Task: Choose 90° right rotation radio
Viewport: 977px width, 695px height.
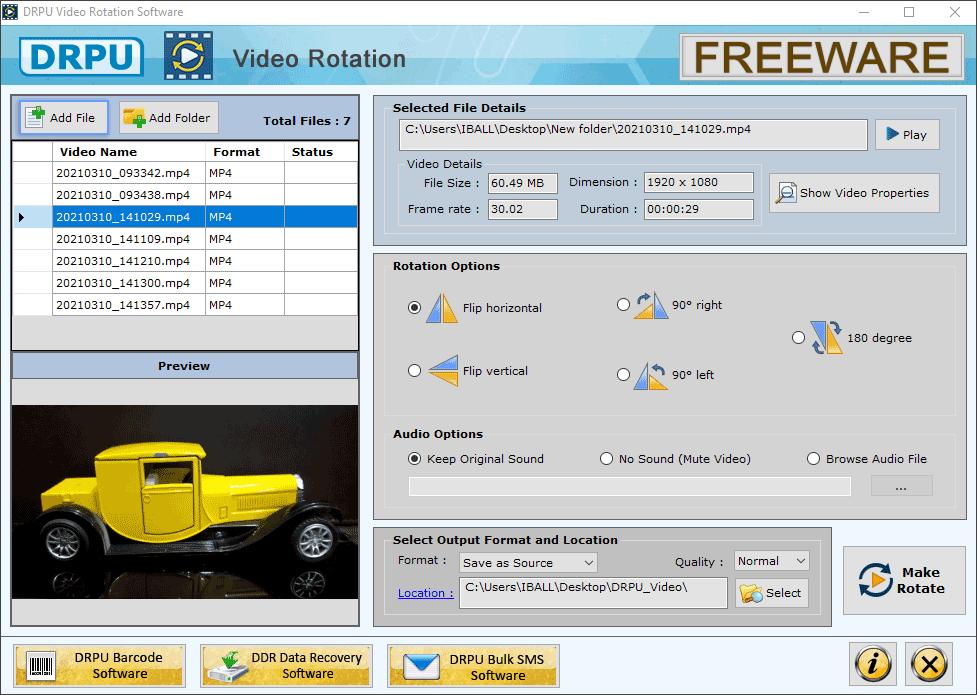Action: click(623, 305)
